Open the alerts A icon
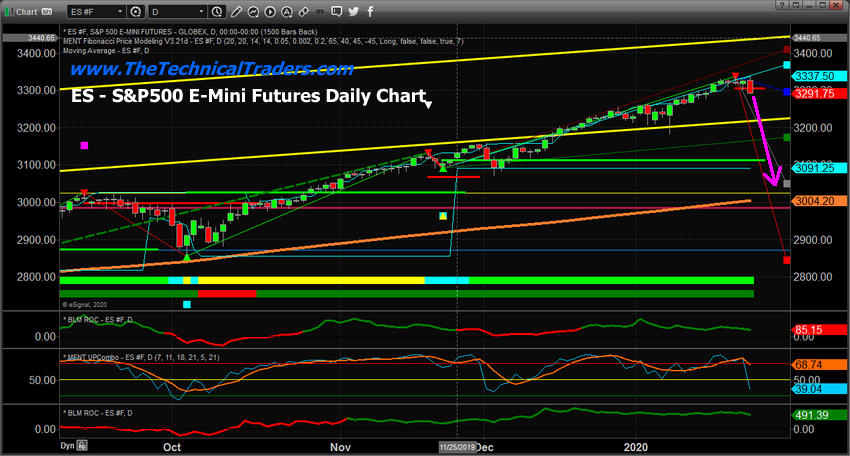The height and width of the screenshot is (456, 850). (x=287, y=11)
